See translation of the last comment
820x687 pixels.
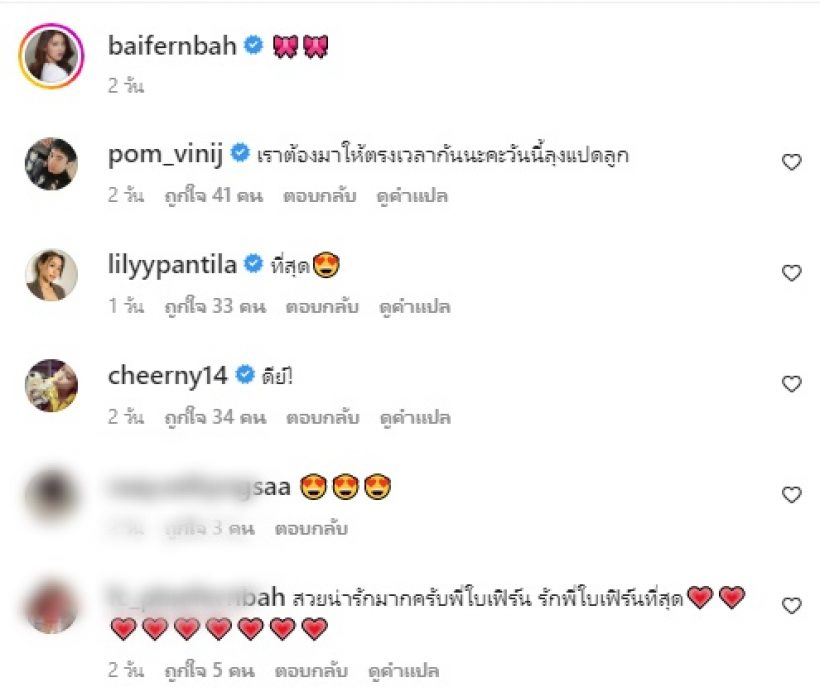(404, 670)
